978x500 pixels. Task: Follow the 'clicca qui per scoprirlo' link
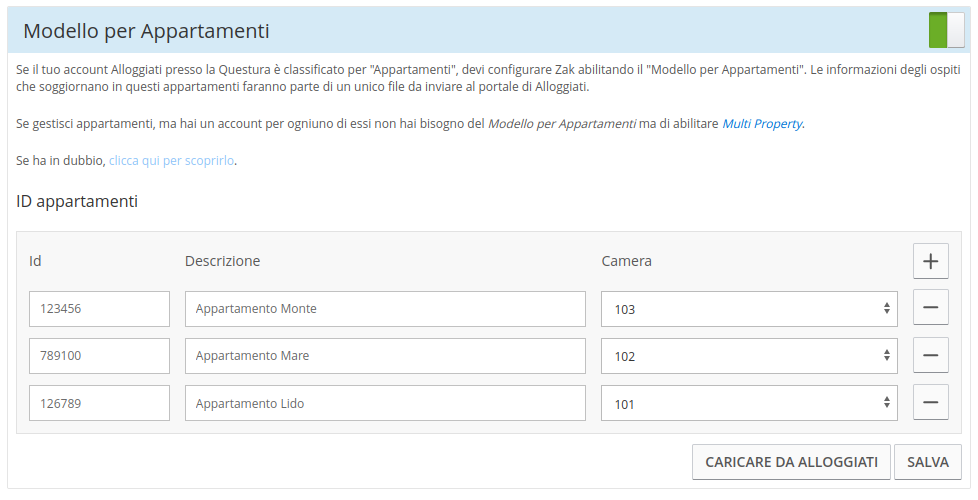(172, 160)
